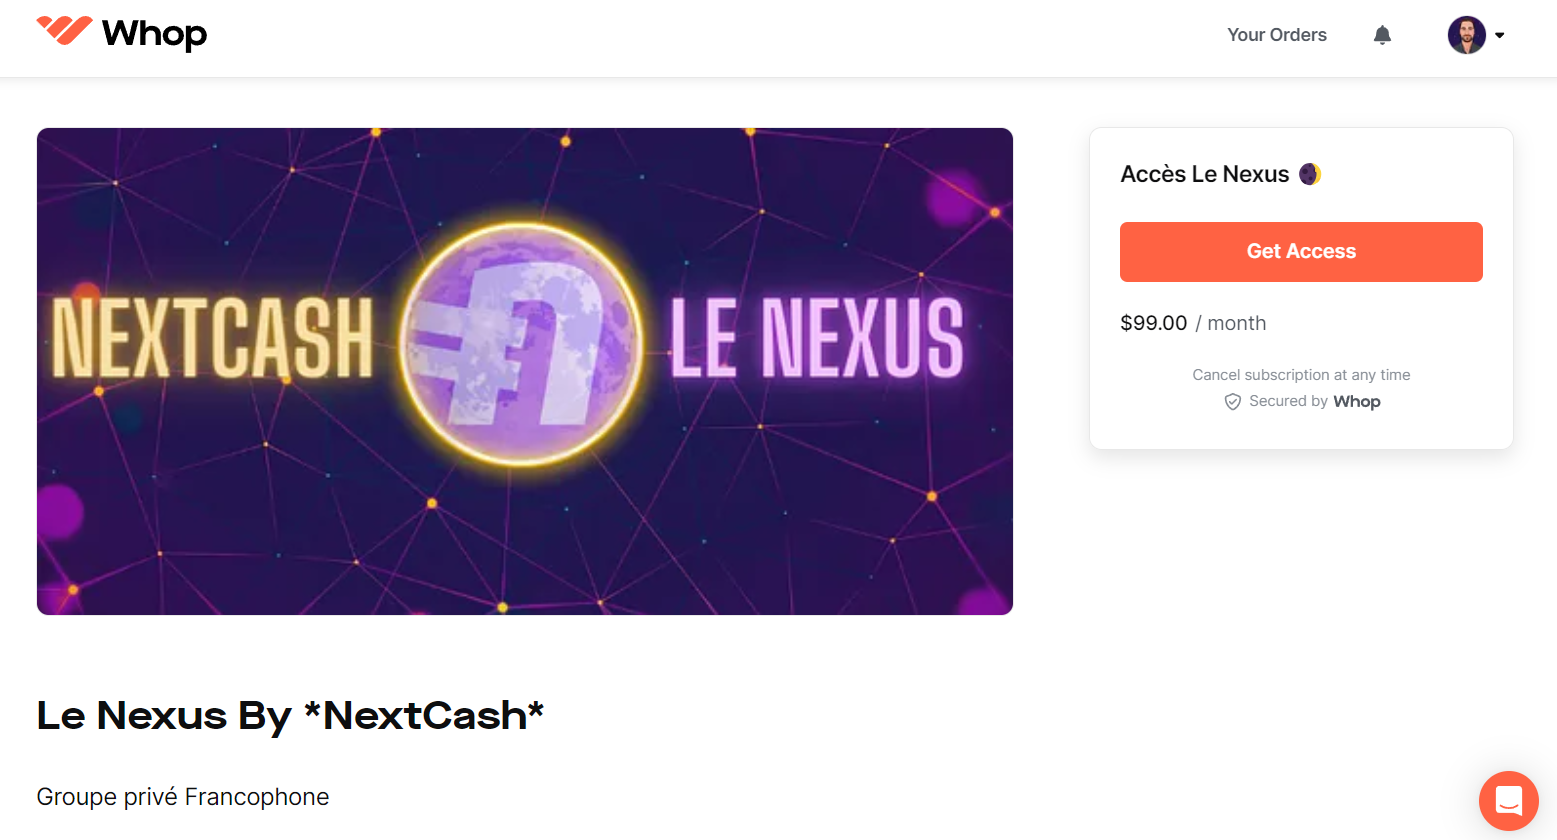Click the Secured by Whop link

(1314, 402)
